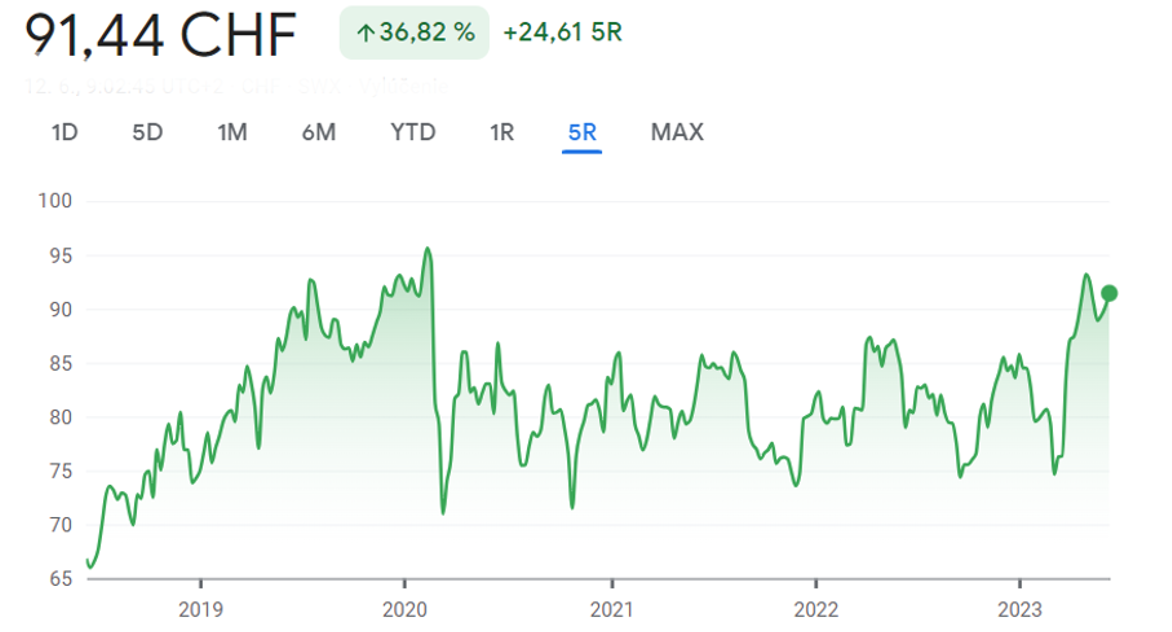Viewport: 1172px width, 632px height.
Task: Click the 100 value on price axis
Action: coord(55,201)
